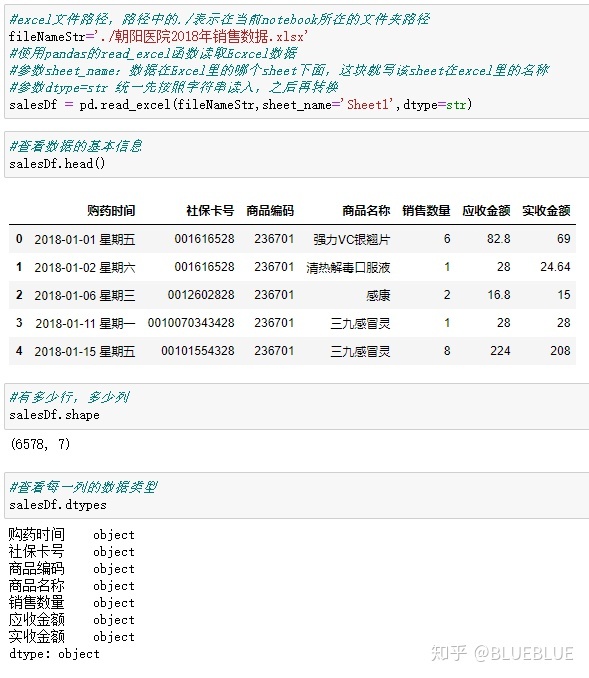Click actual amount 69 in row 0

point(564,239)
